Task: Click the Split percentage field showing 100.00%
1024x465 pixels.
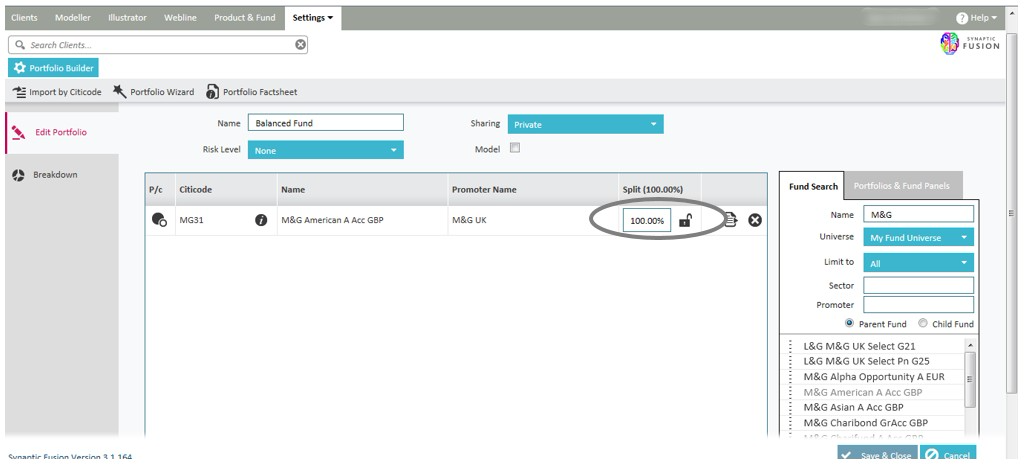Action: [x=647, y=221]
